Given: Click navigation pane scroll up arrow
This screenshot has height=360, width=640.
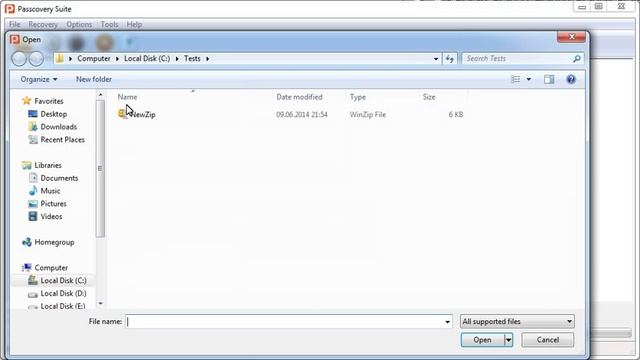Looking at the screenshot, I should point(100,95).
